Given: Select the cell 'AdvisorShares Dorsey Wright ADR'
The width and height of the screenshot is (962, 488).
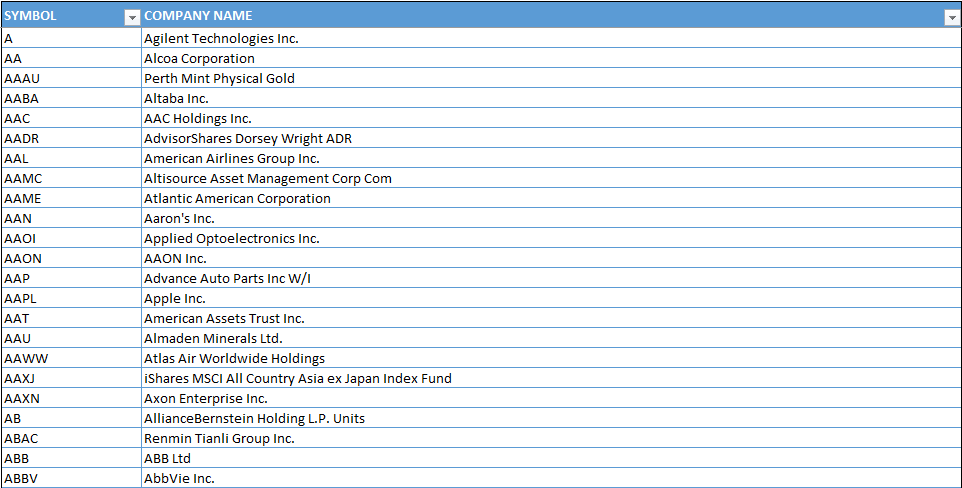Looking at the screenshot, I should click(x=551, y=138).
